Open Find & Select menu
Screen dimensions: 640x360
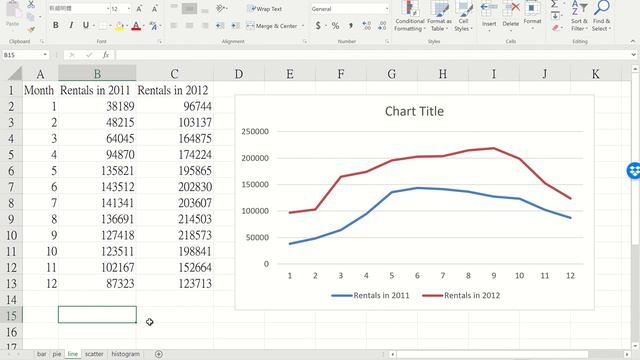pyautogui.click(x=602, y=16)
